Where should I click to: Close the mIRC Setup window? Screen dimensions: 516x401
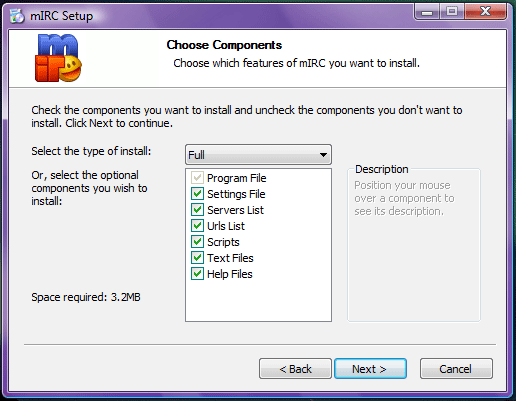coord(485,12)
